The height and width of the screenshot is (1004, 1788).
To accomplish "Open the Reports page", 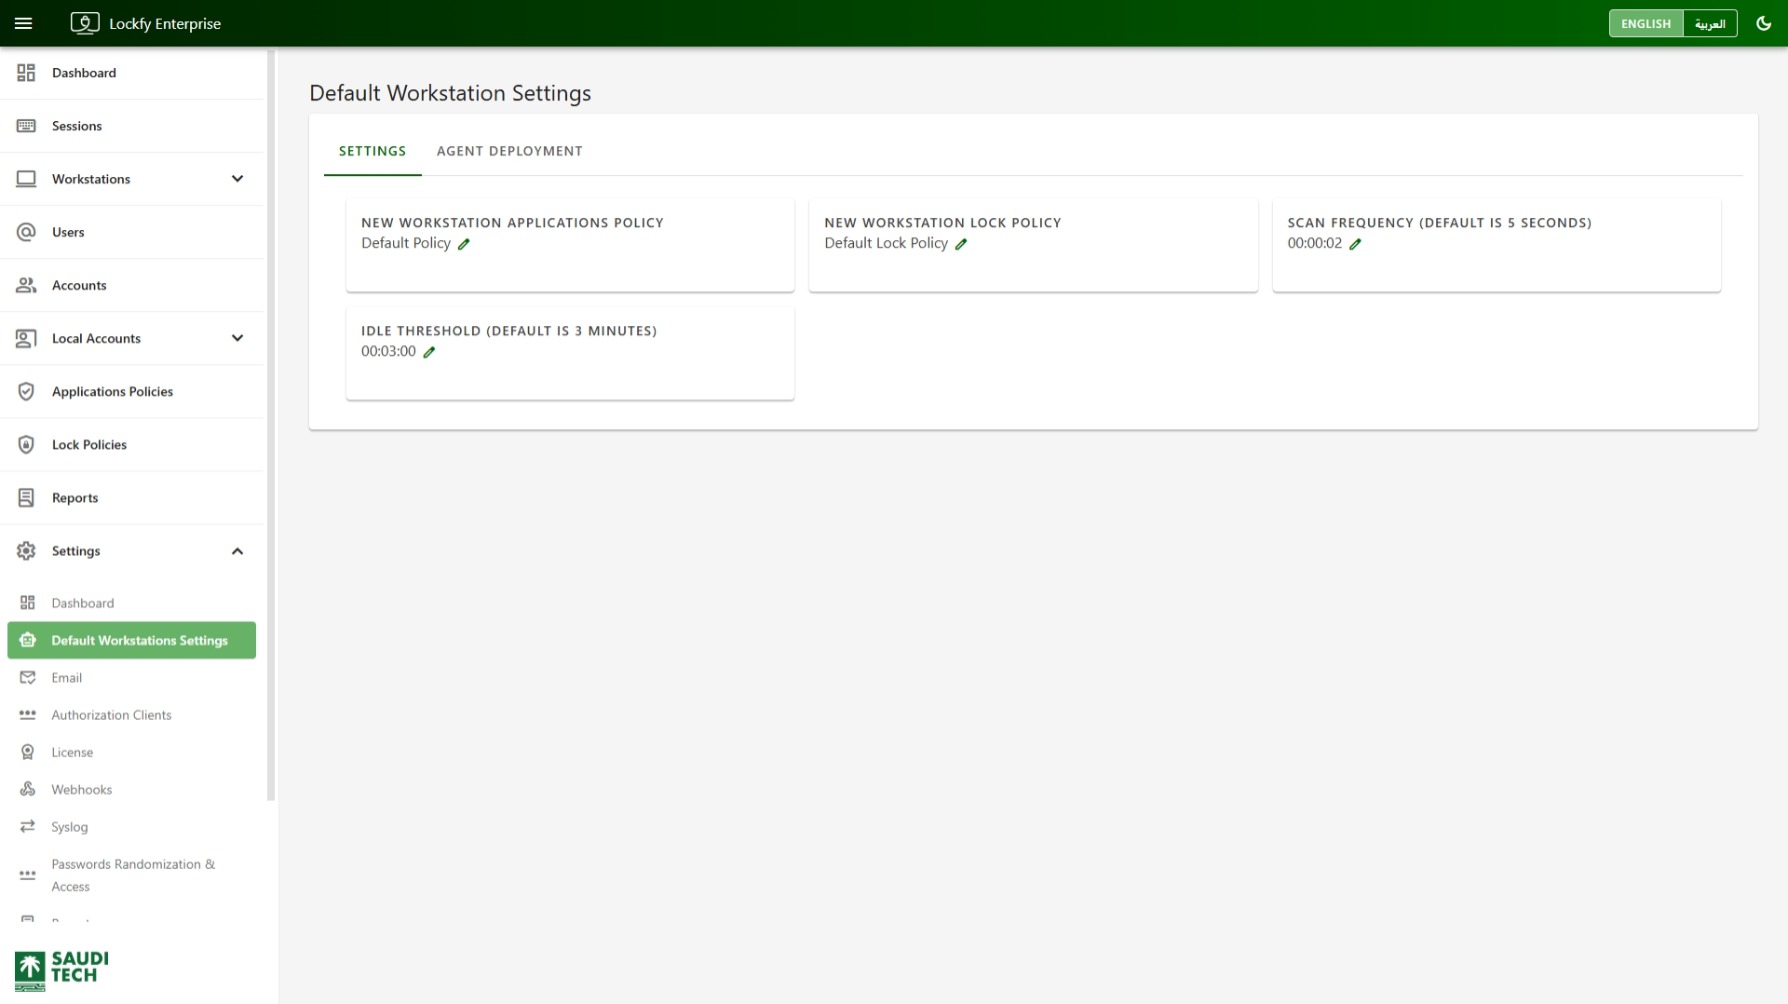I will click(133, 497).
